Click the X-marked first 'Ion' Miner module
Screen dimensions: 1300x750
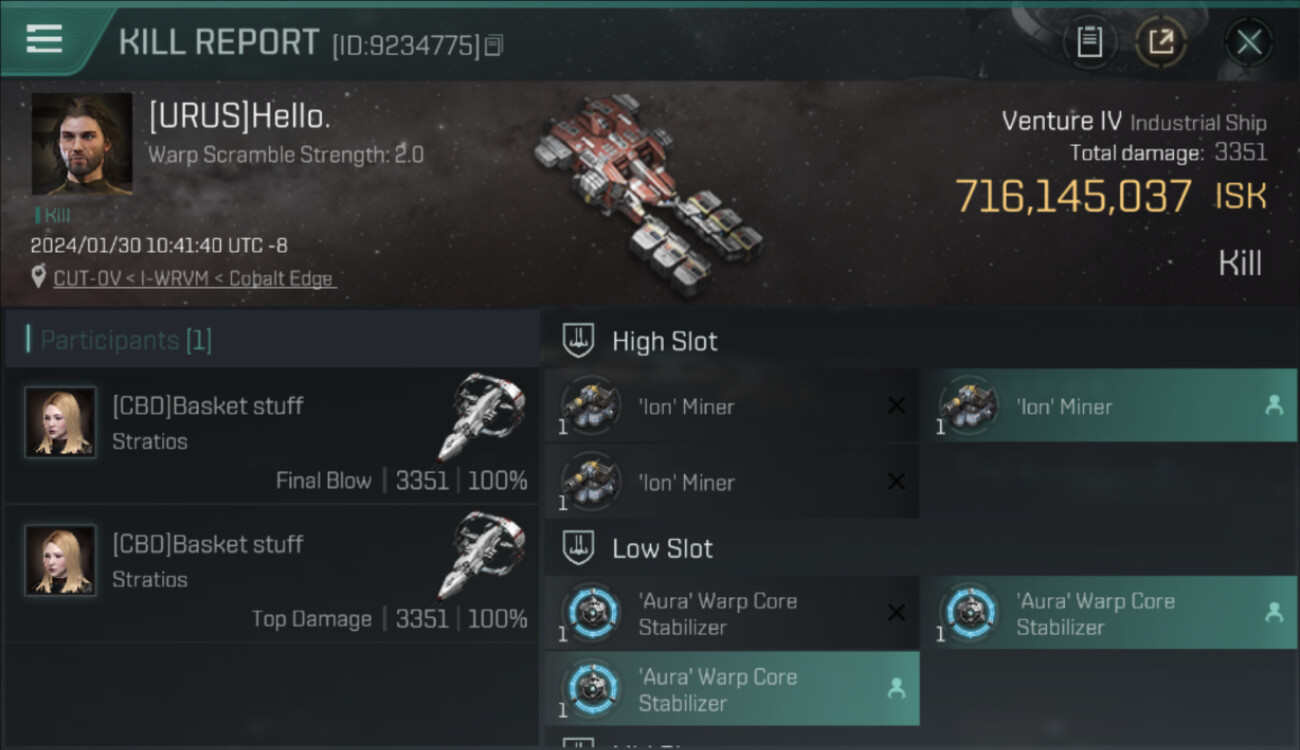click(x=731, y=406)
